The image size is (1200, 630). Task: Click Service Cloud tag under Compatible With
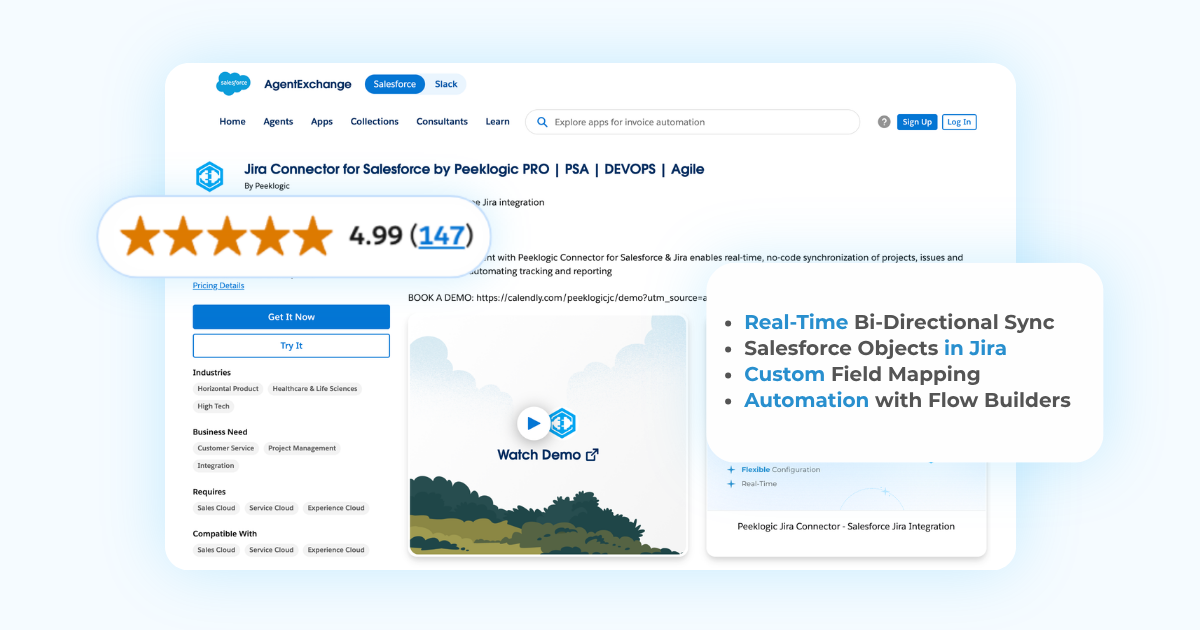[271, 550]
